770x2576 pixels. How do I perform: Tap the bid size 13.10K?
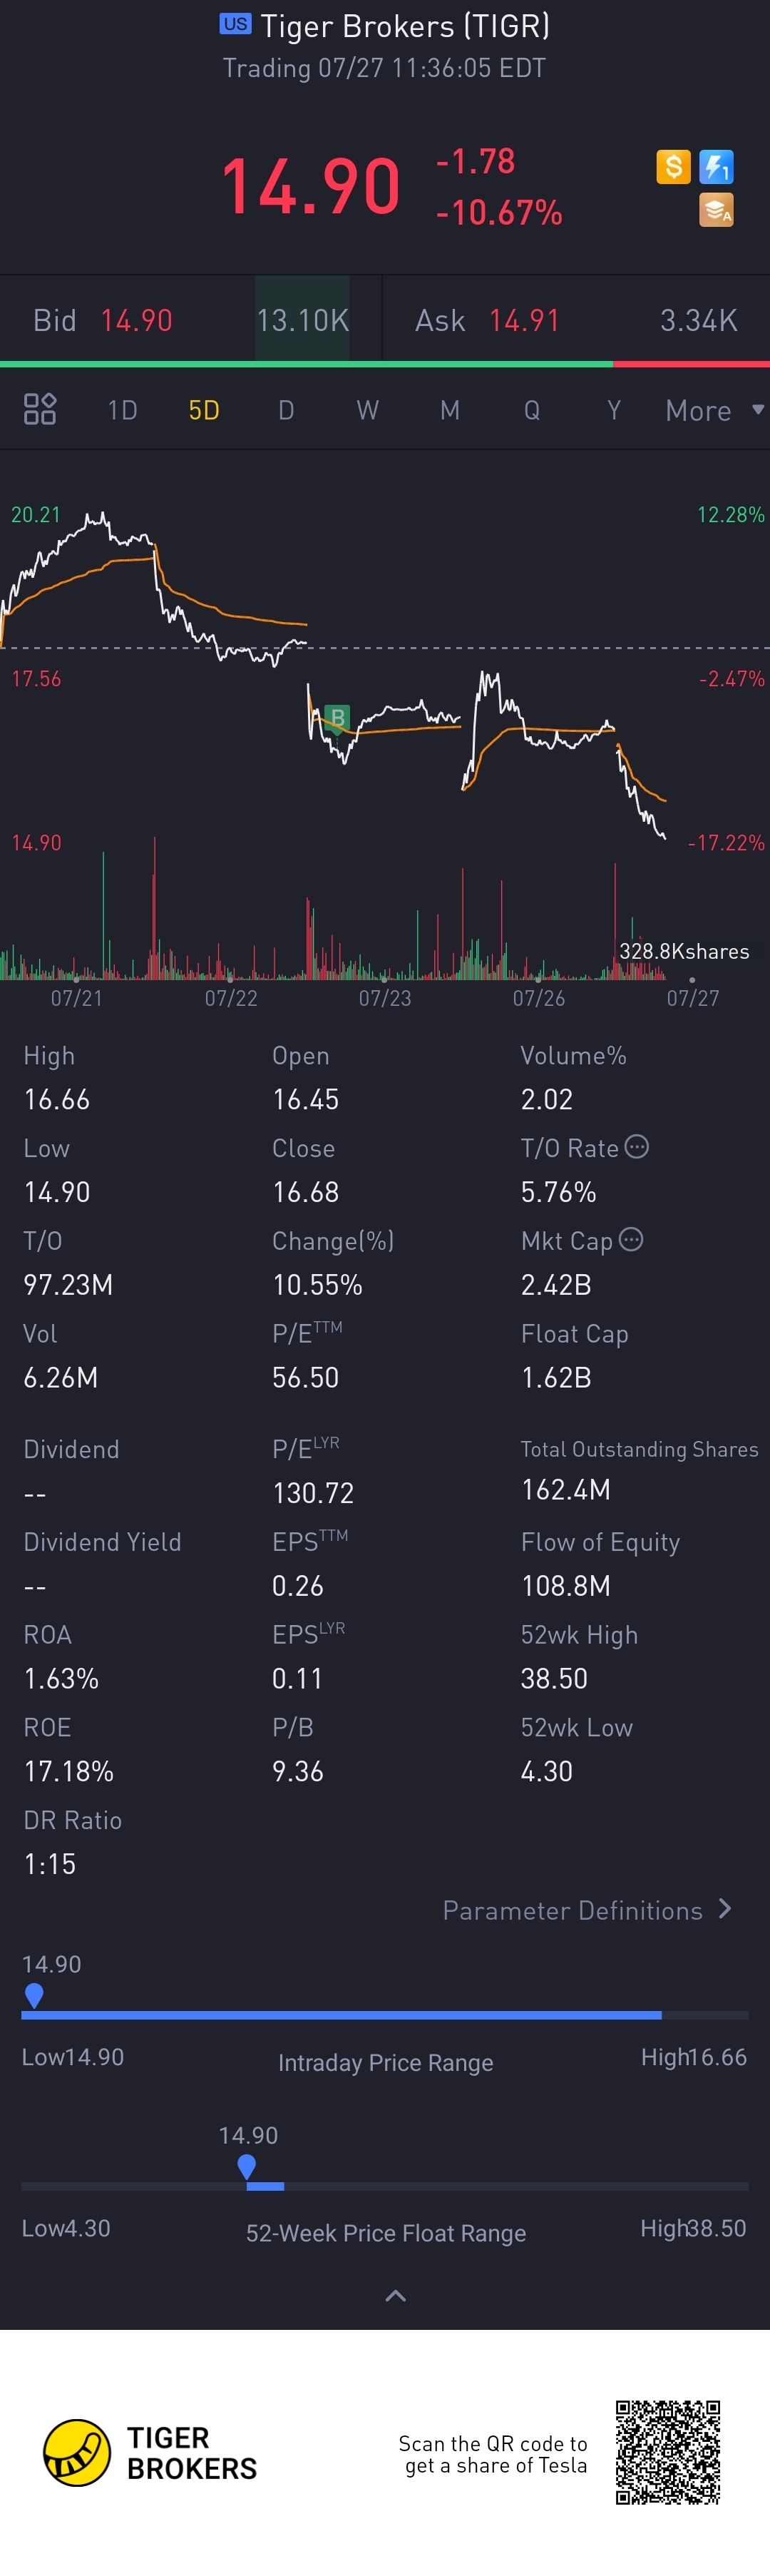(x=302, y=320)
